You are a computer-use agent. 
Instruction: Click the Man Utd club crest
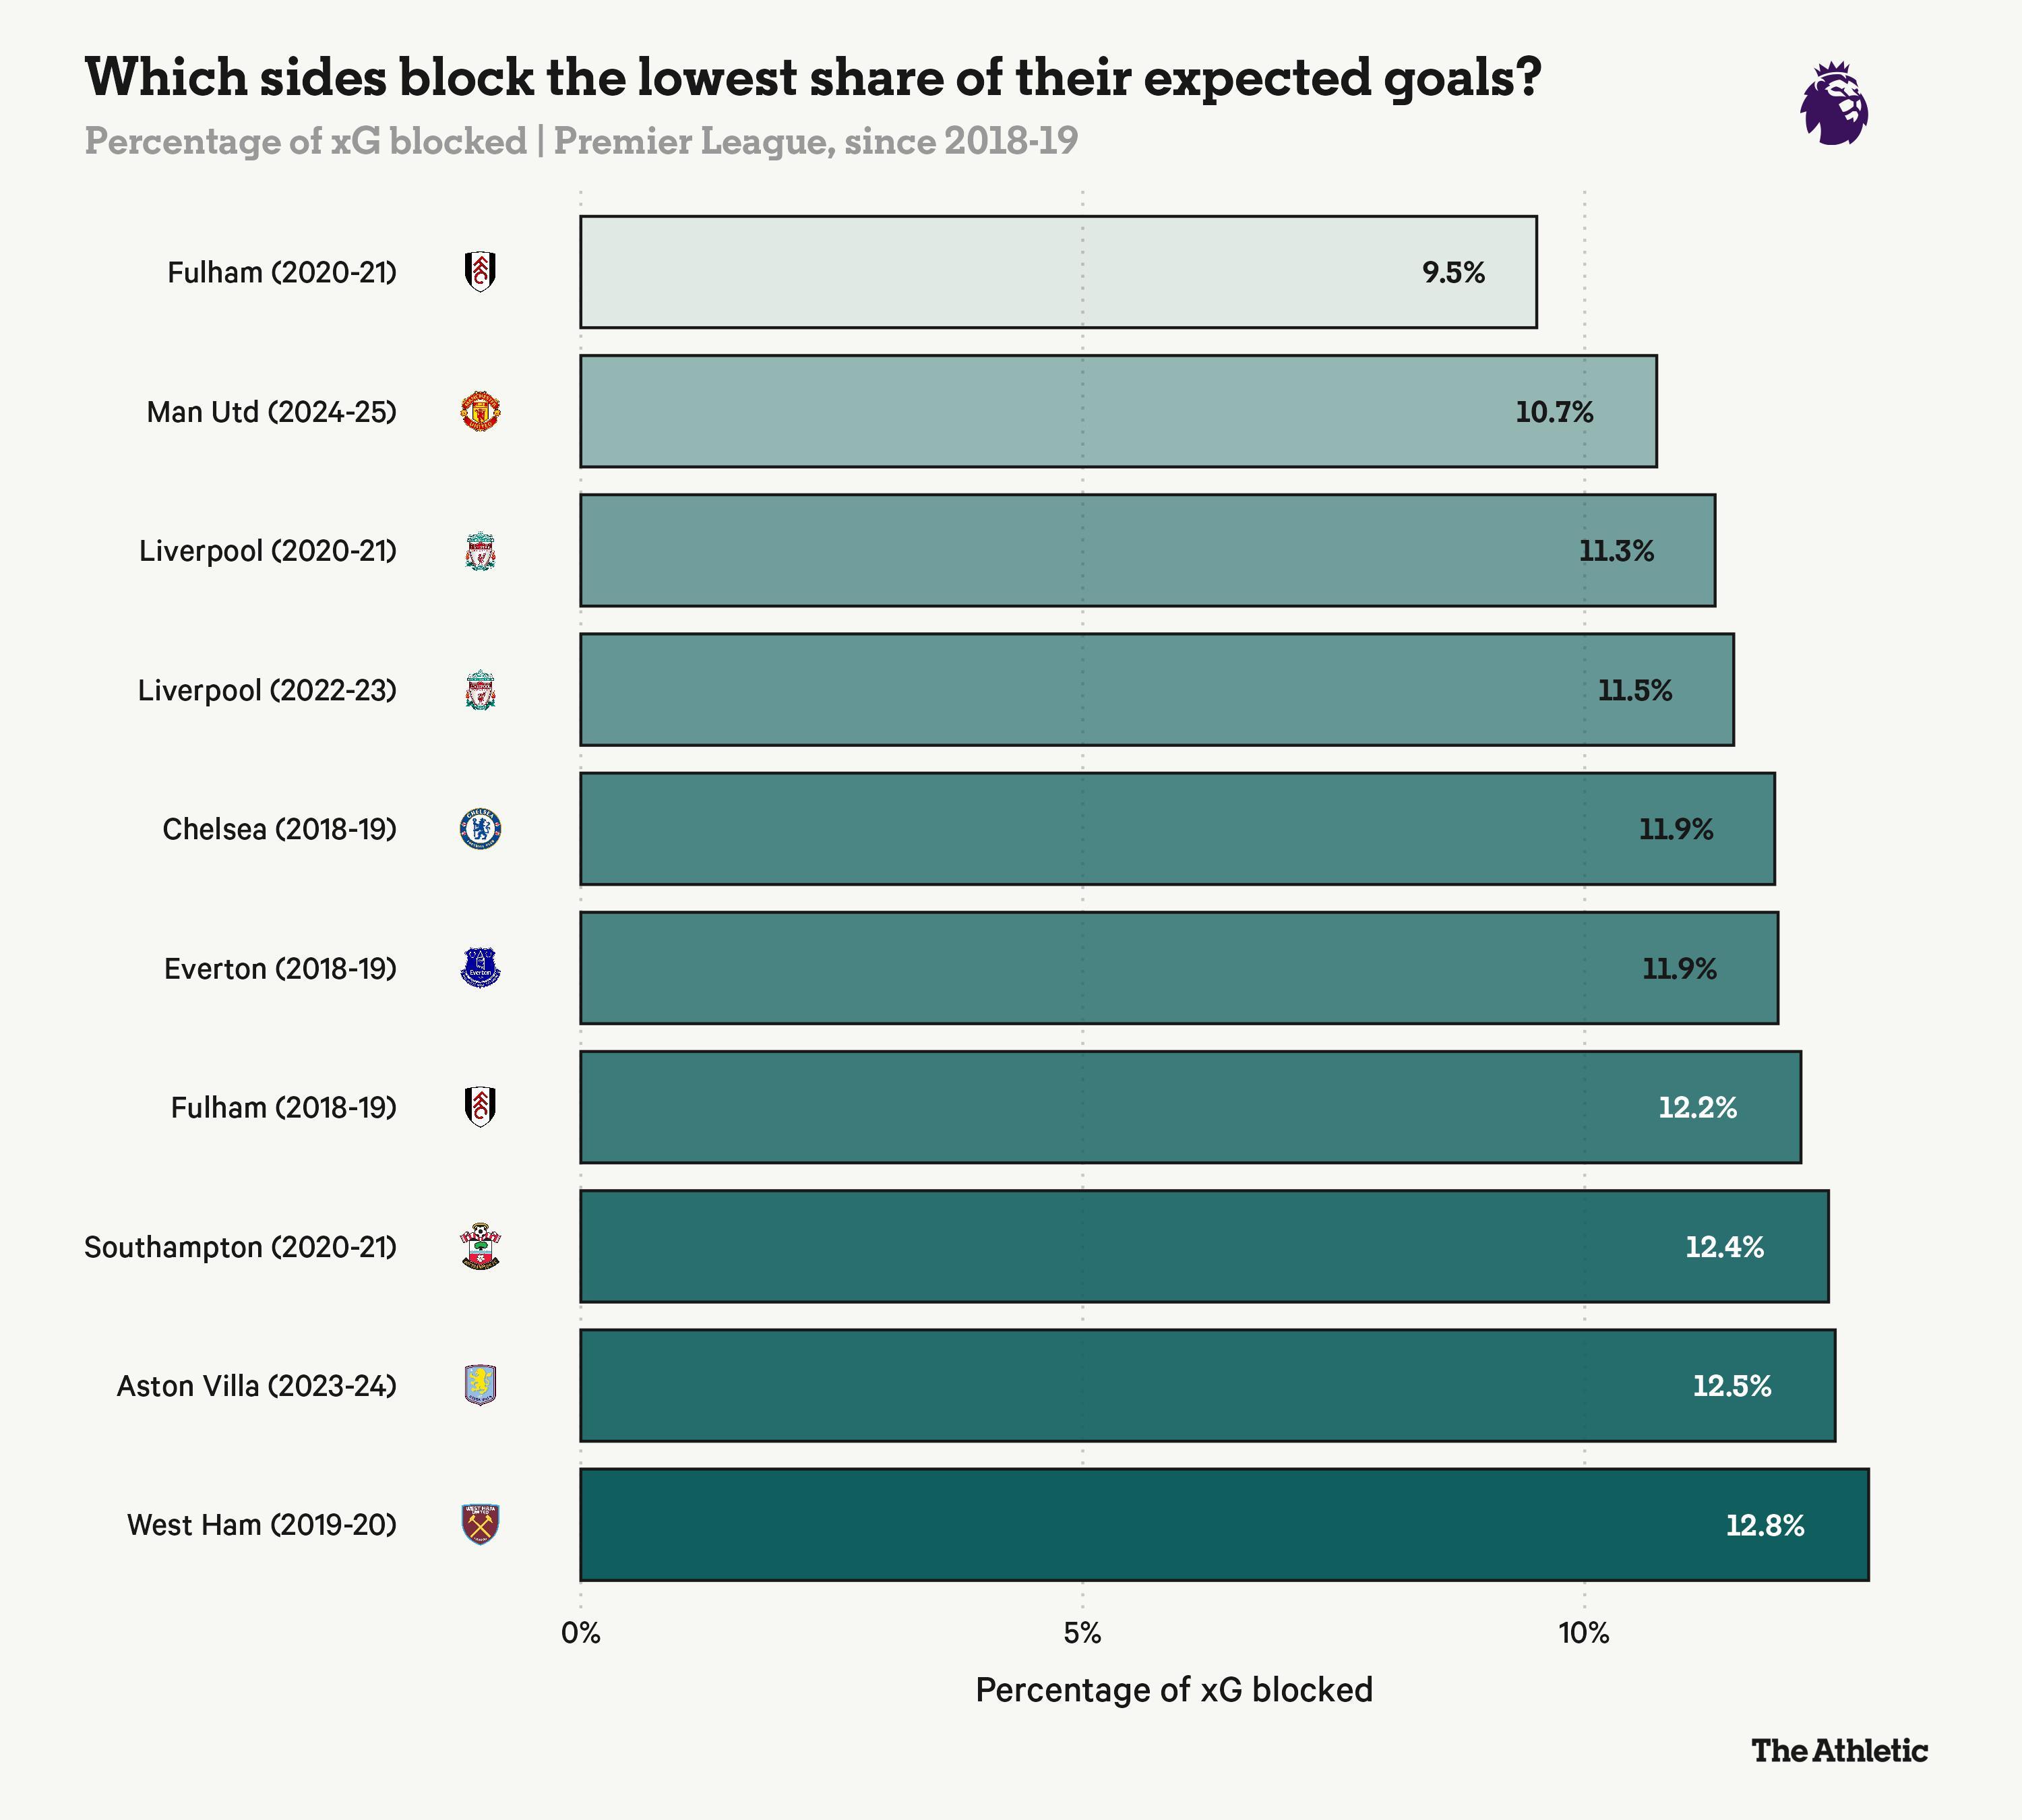click(481, 411)
